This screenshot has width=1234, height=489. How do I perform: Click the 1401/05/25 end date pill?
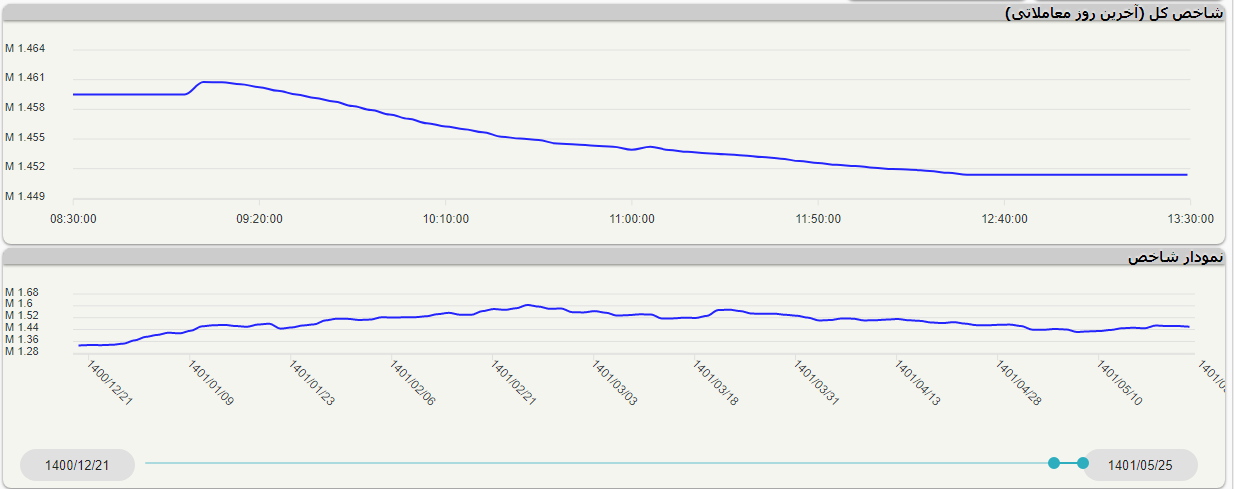click(x=1140, y=465)
